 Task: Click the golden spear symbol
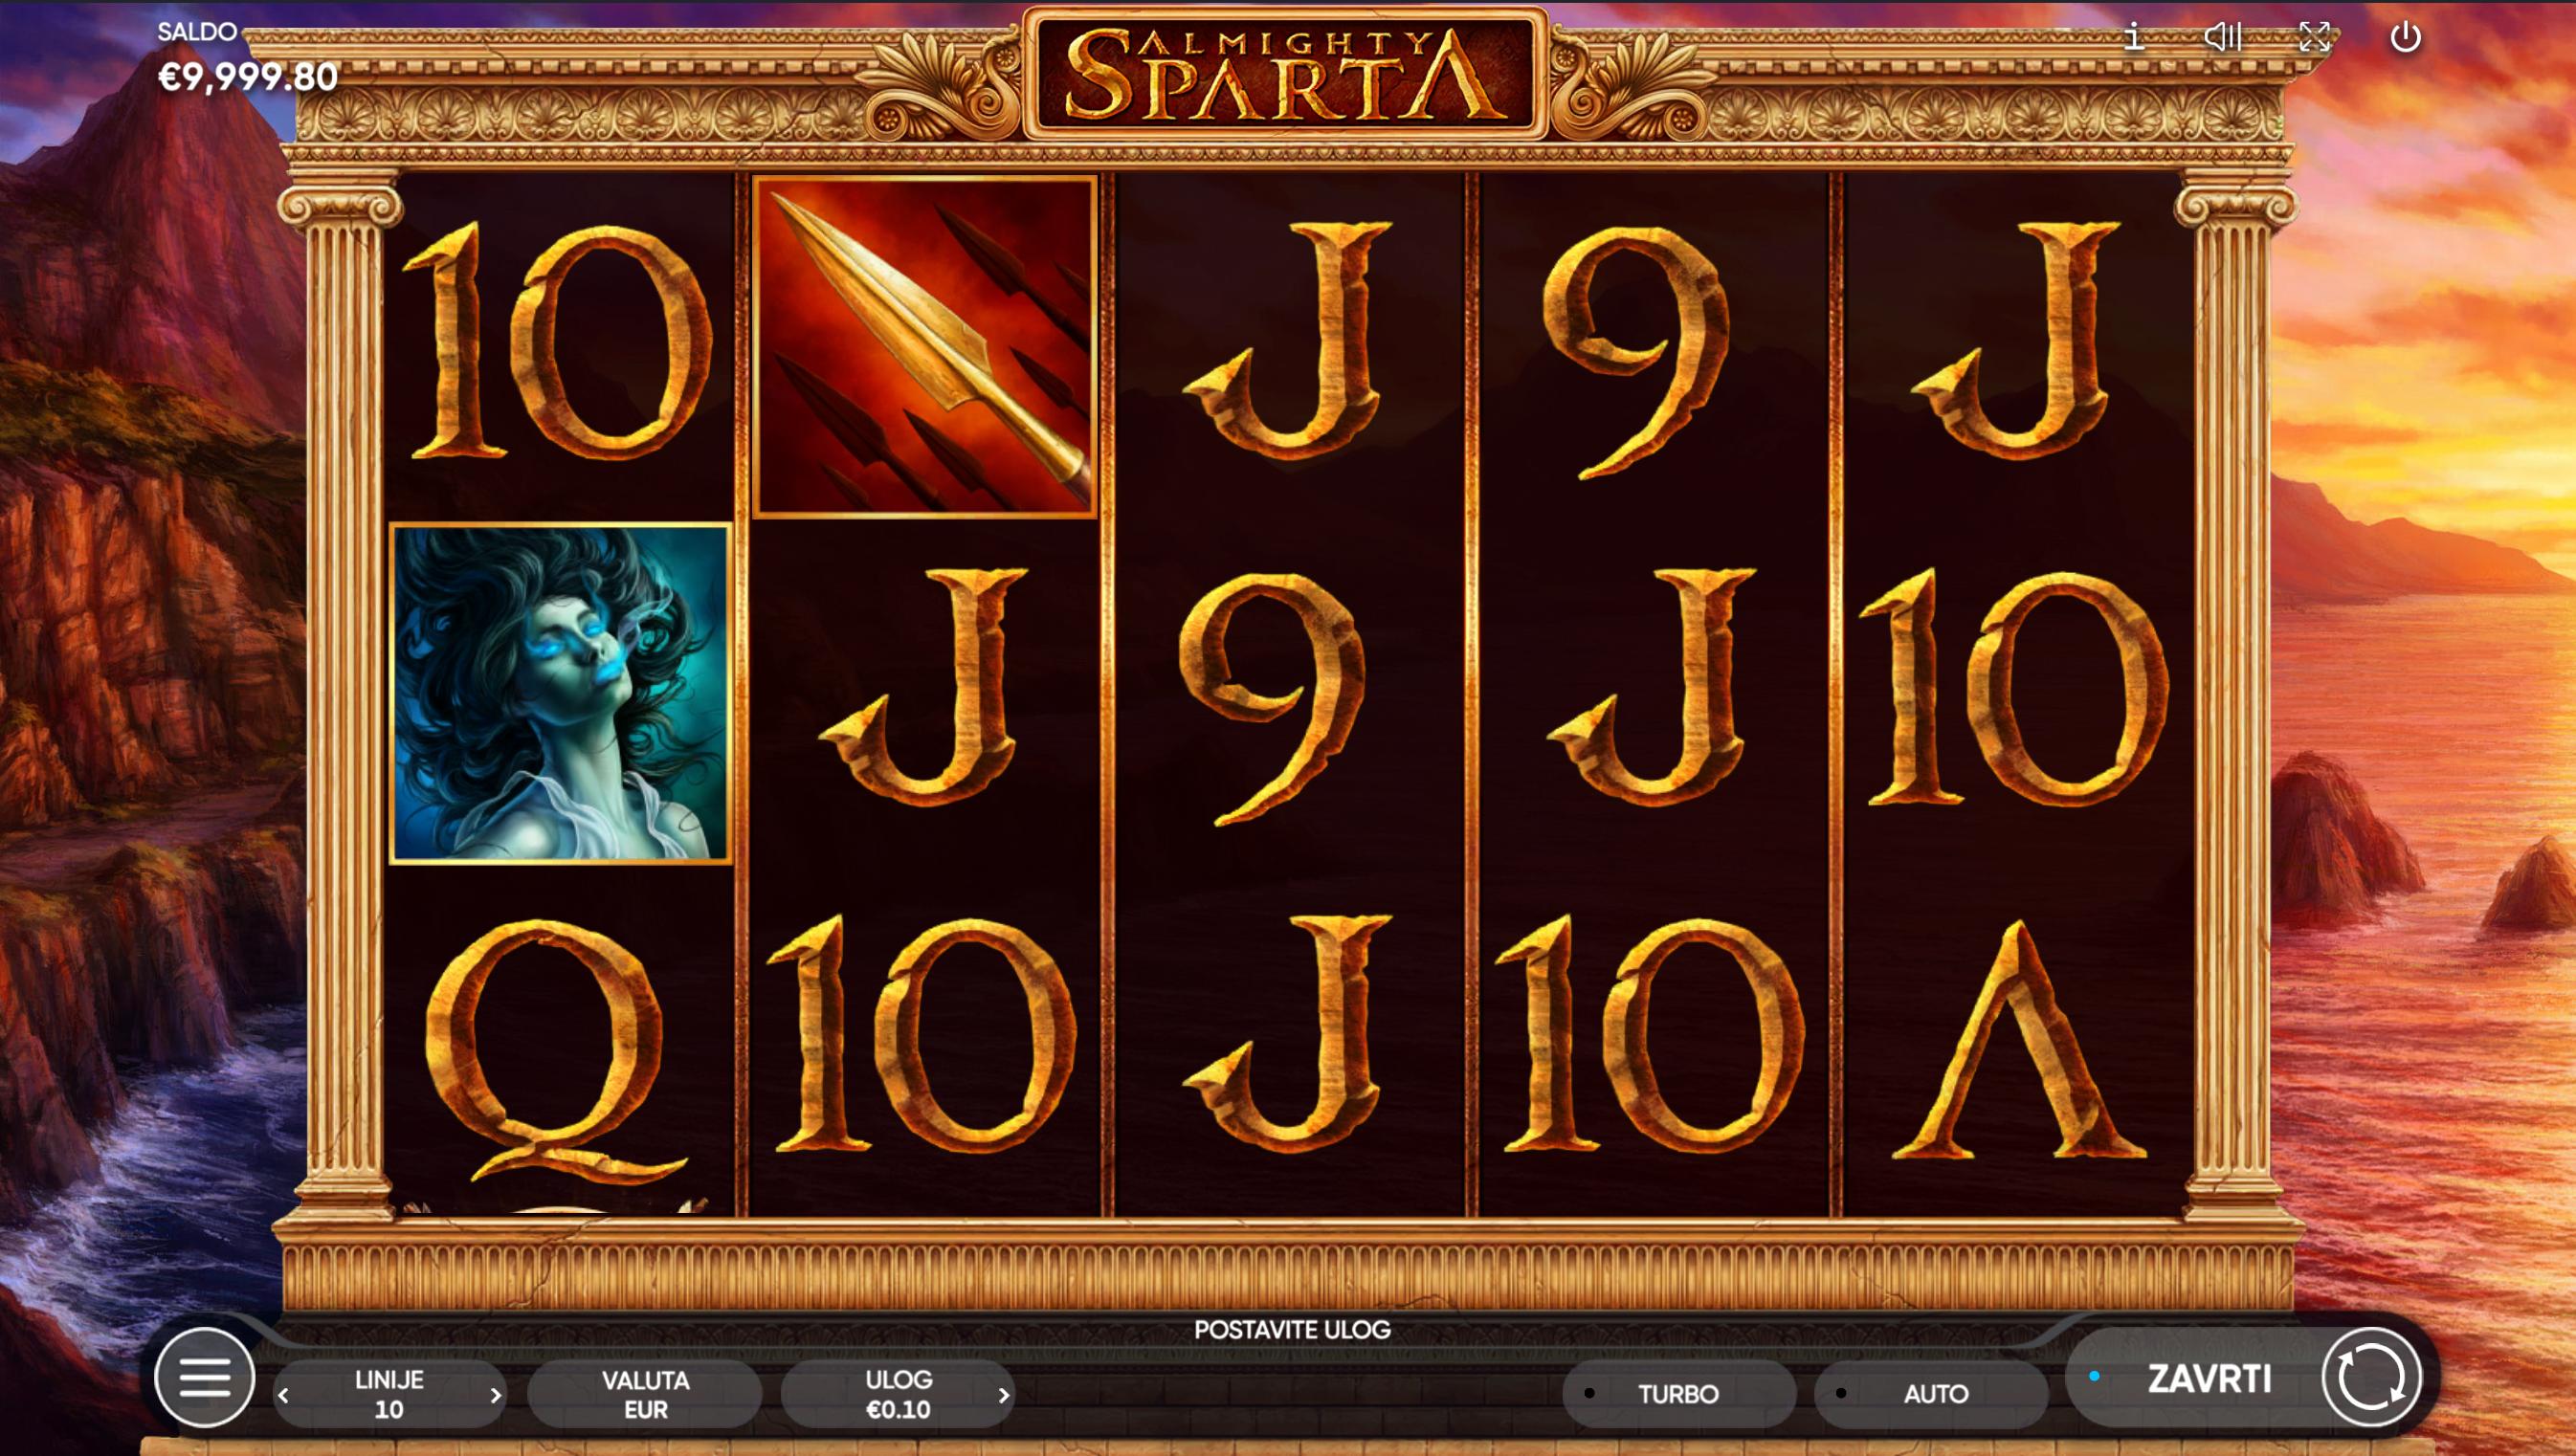(925, 347)
